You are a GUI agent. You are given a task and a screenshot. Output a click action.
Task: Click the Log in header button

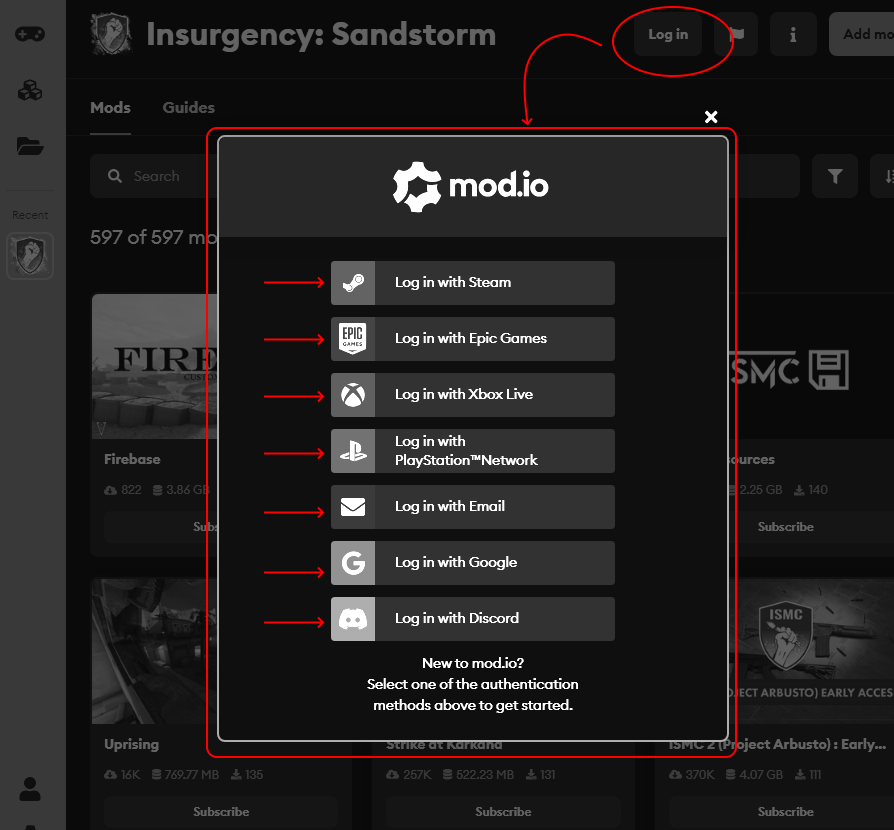668,34
